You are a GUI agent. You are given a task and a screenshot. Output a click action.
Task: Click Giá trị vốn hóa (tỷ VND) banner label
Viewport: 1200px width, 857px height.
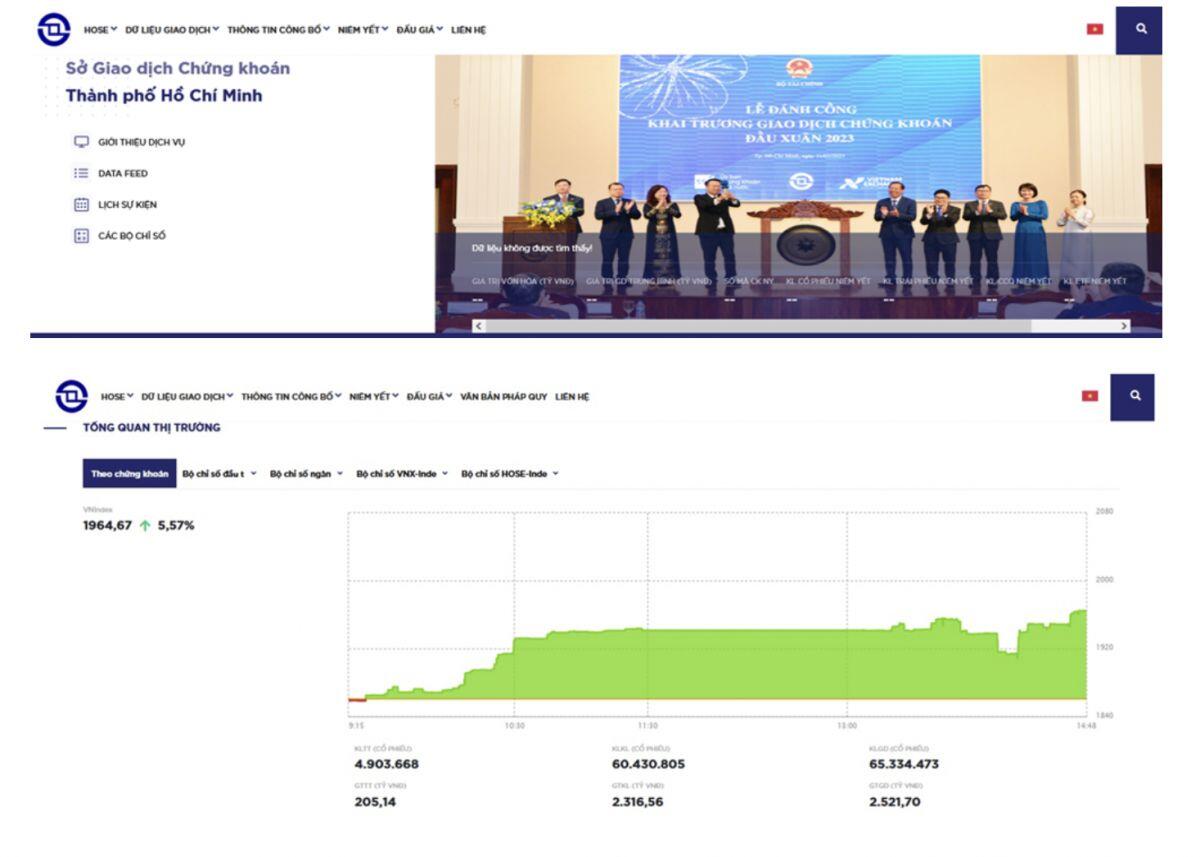click(523, 282)
